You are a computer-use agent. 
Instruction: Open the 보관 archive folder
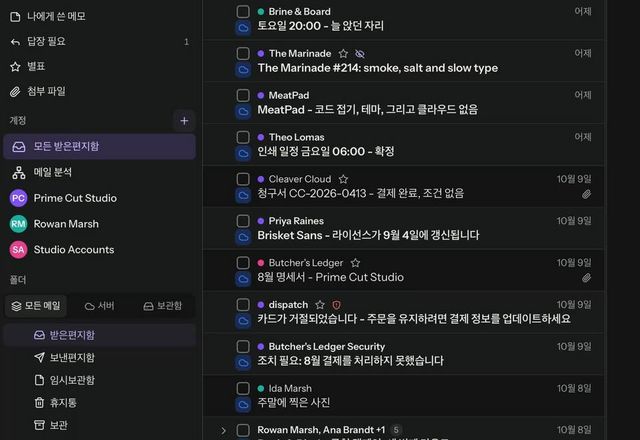click(99, 425)
